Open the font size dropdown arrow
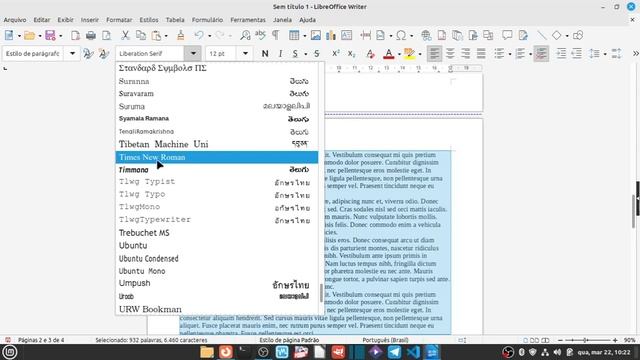This screenshot has width=640, height=360. (245, 53)
